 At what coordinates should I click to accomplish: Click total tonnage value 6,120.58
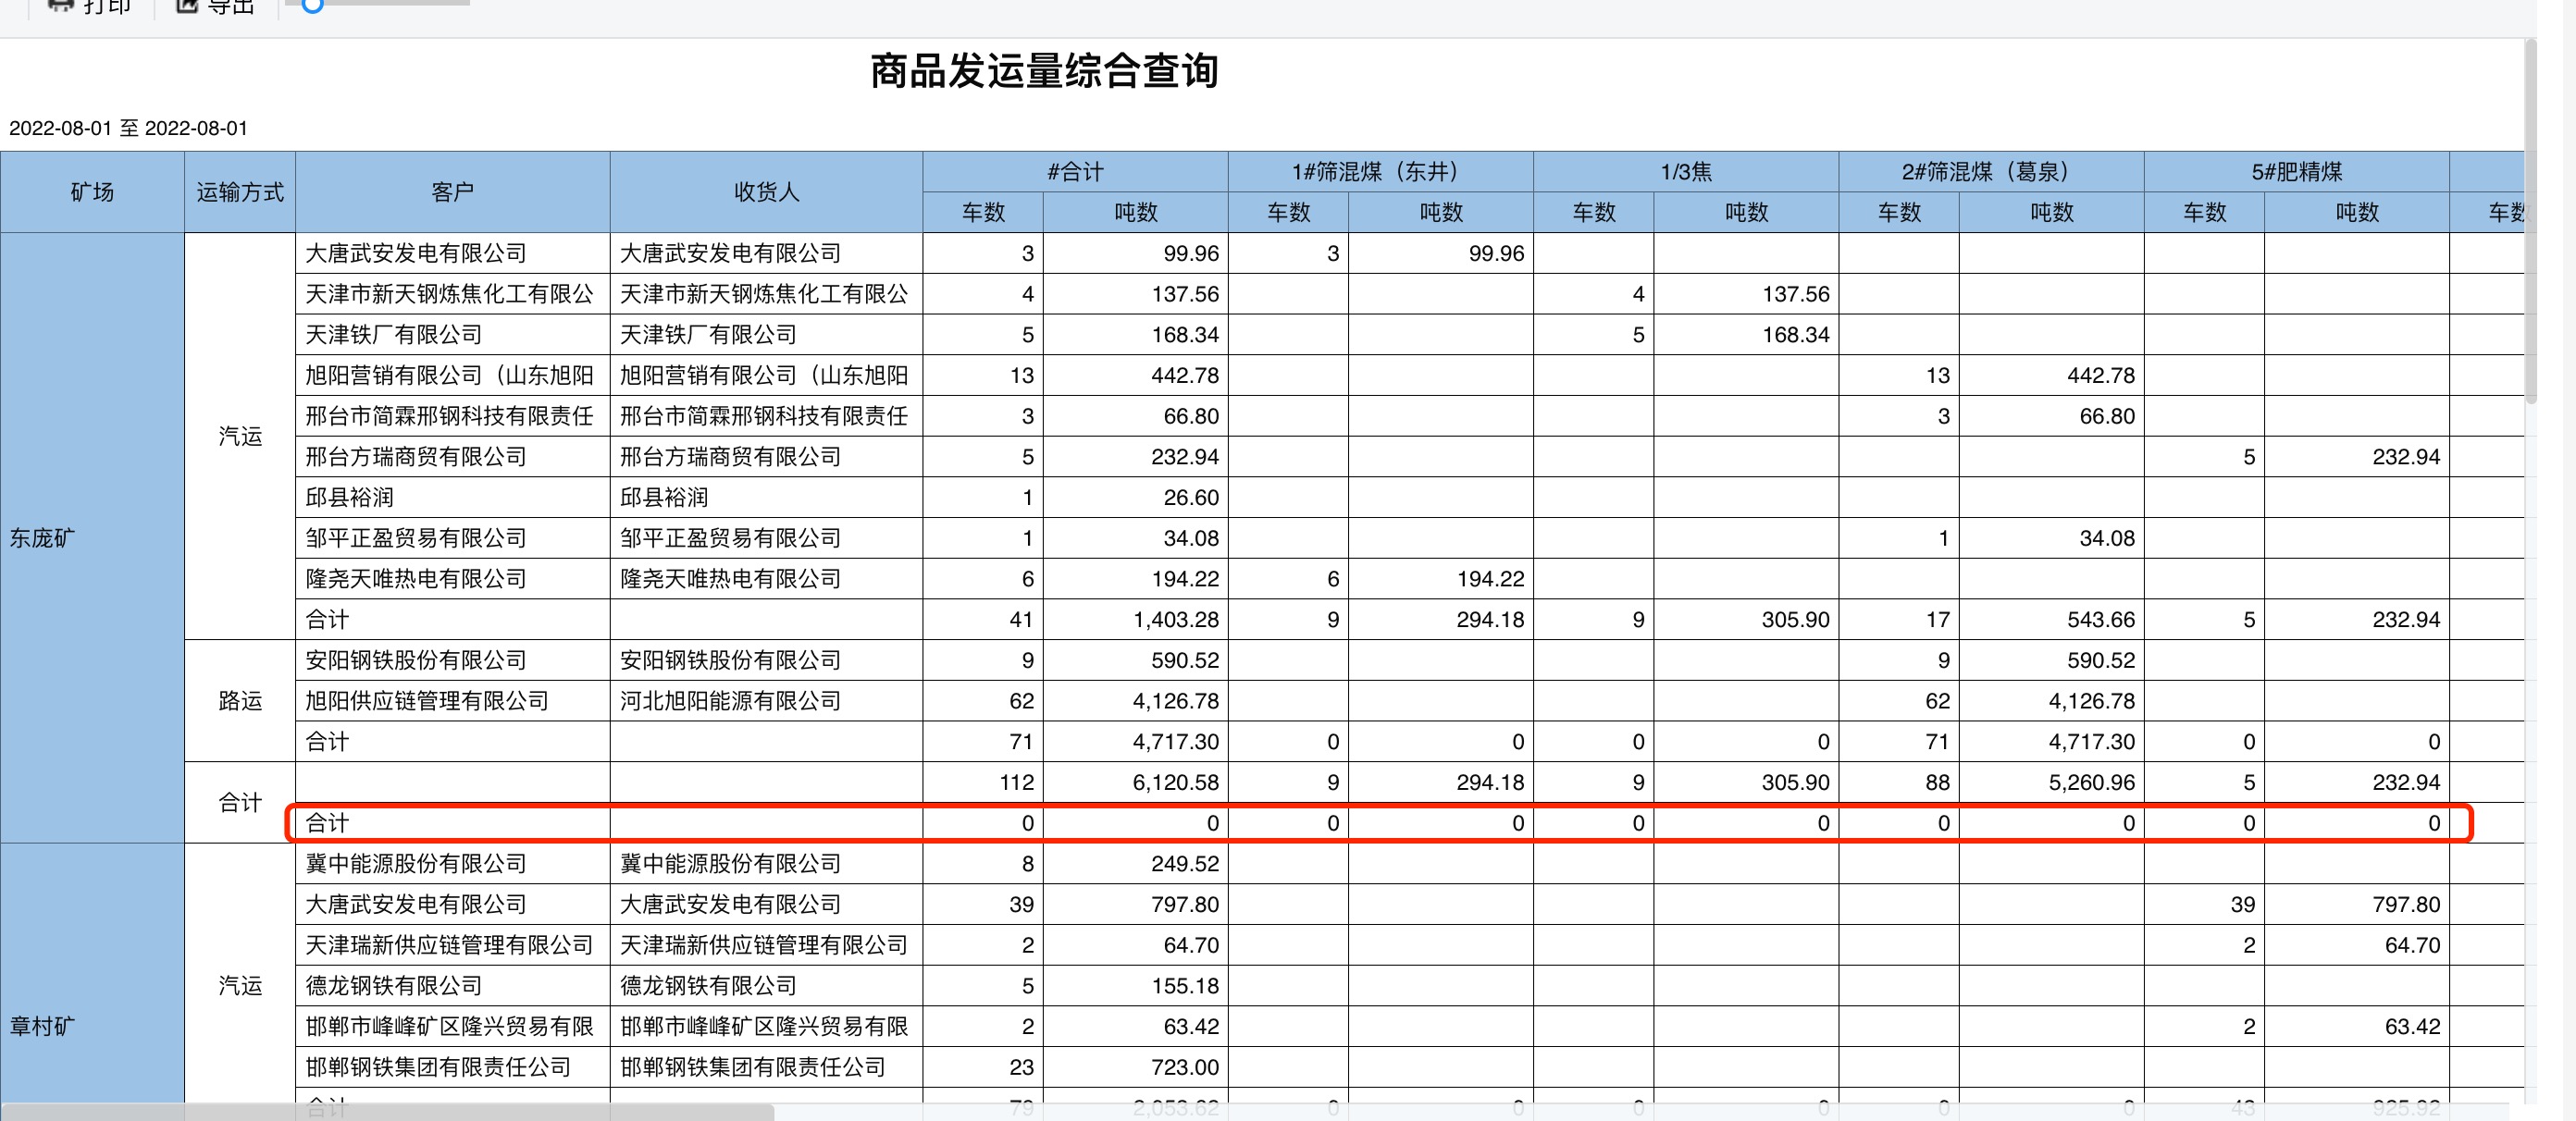coord(1176,782)
